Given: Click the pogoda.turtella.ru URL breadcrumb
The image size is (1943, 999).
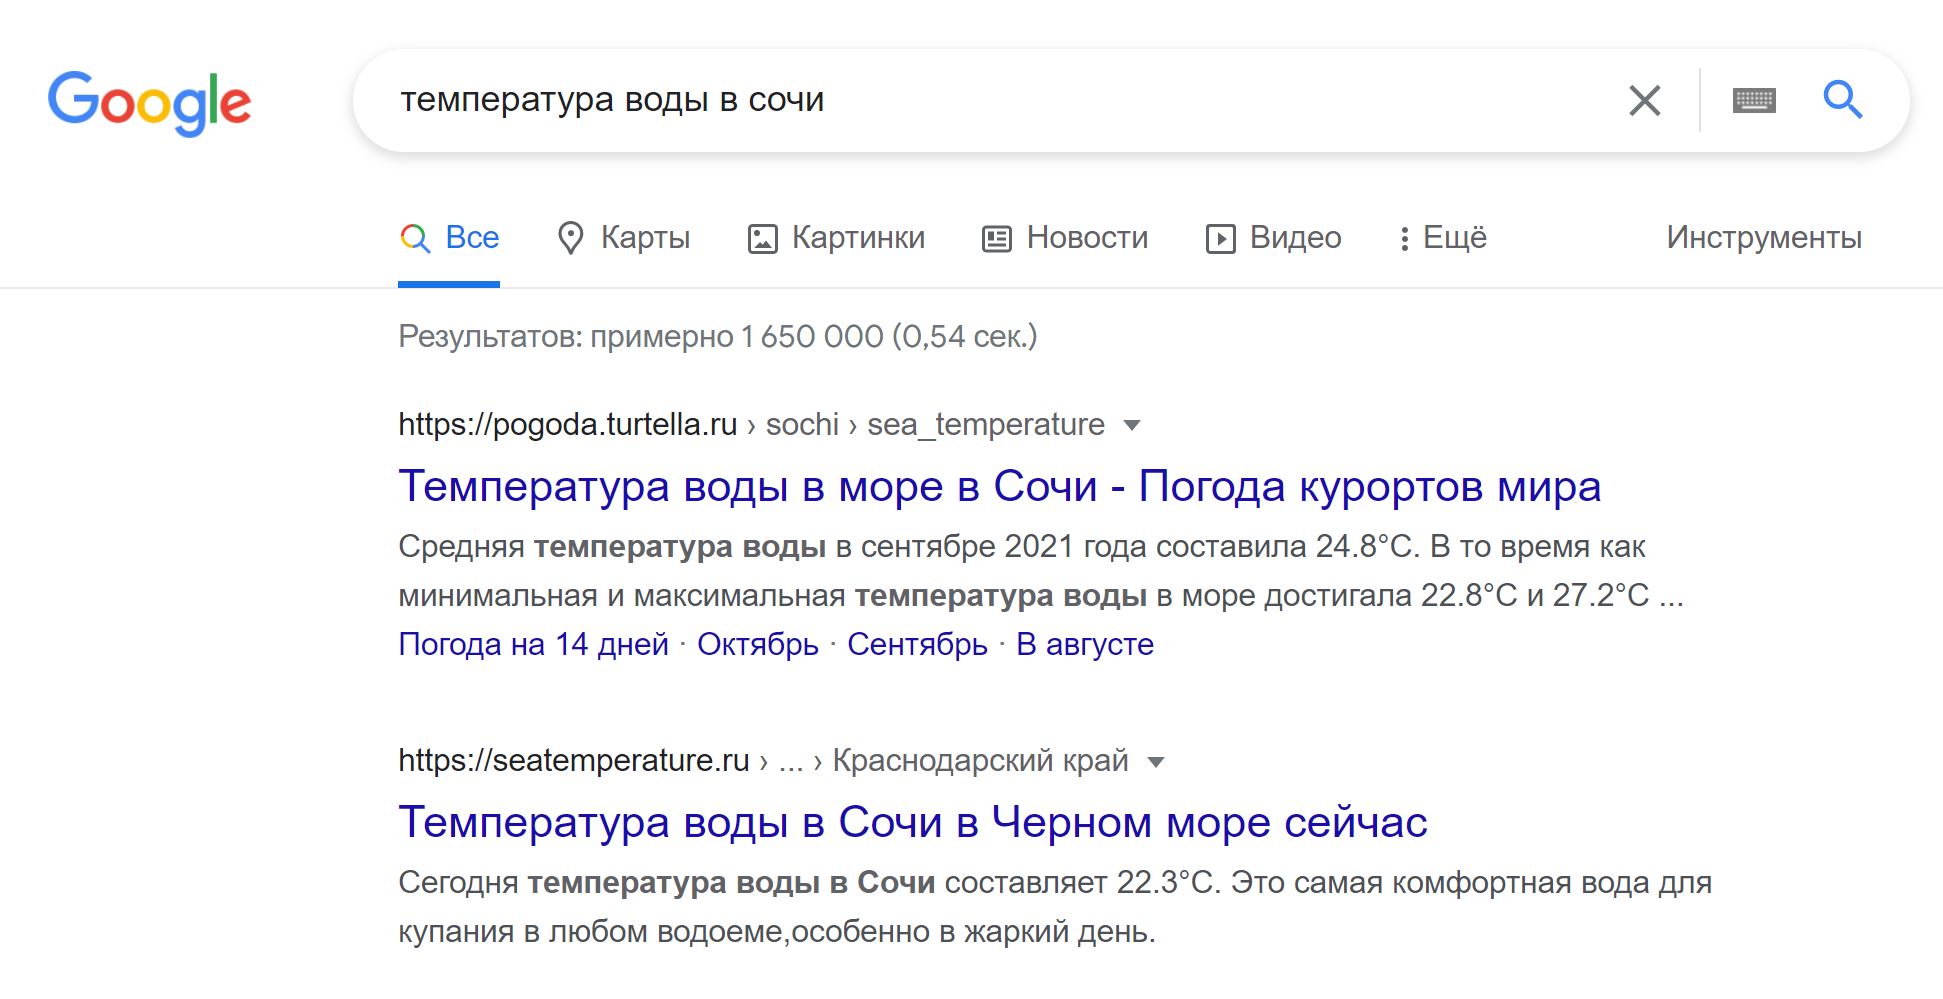Looking at the screenshot, I should coord(751,425).
